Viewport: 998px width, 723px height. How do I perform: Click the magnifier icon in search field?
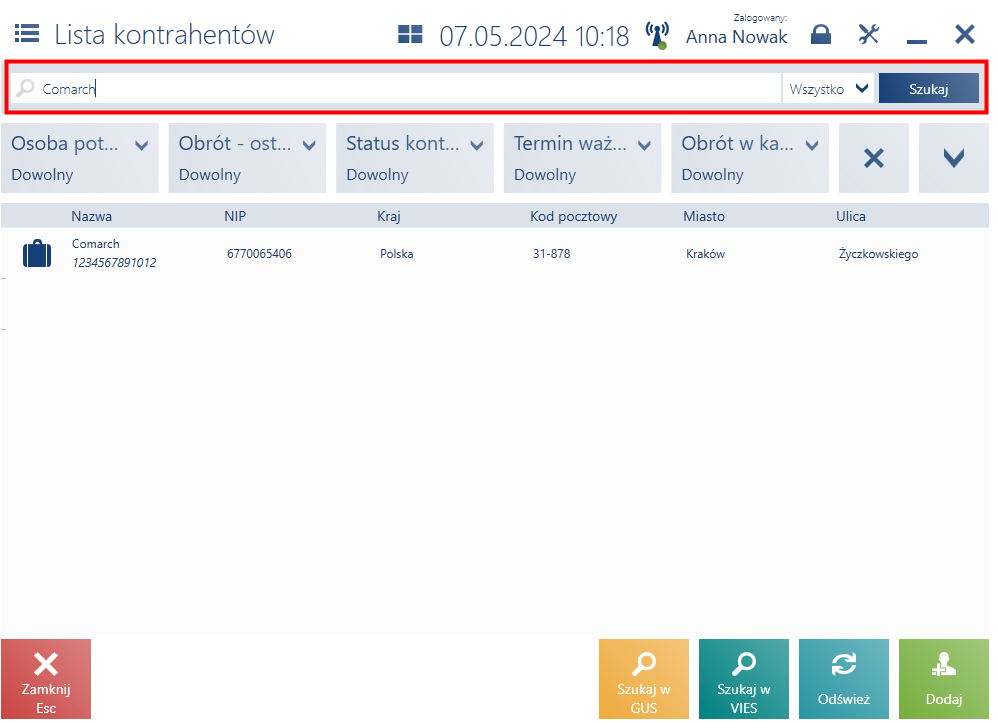[x=25, y=88]
